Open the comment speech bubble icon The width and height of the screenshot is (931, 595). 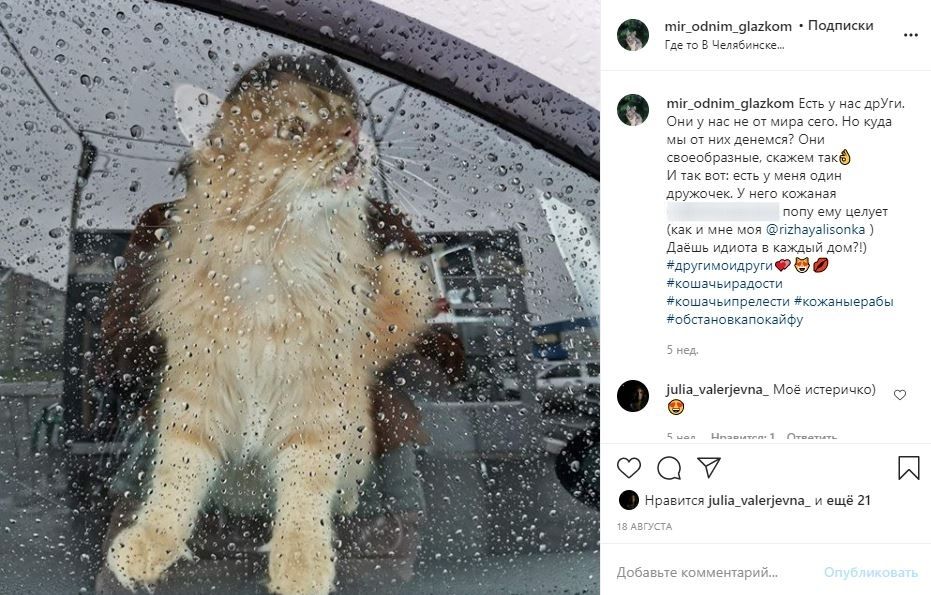(669, 468)
